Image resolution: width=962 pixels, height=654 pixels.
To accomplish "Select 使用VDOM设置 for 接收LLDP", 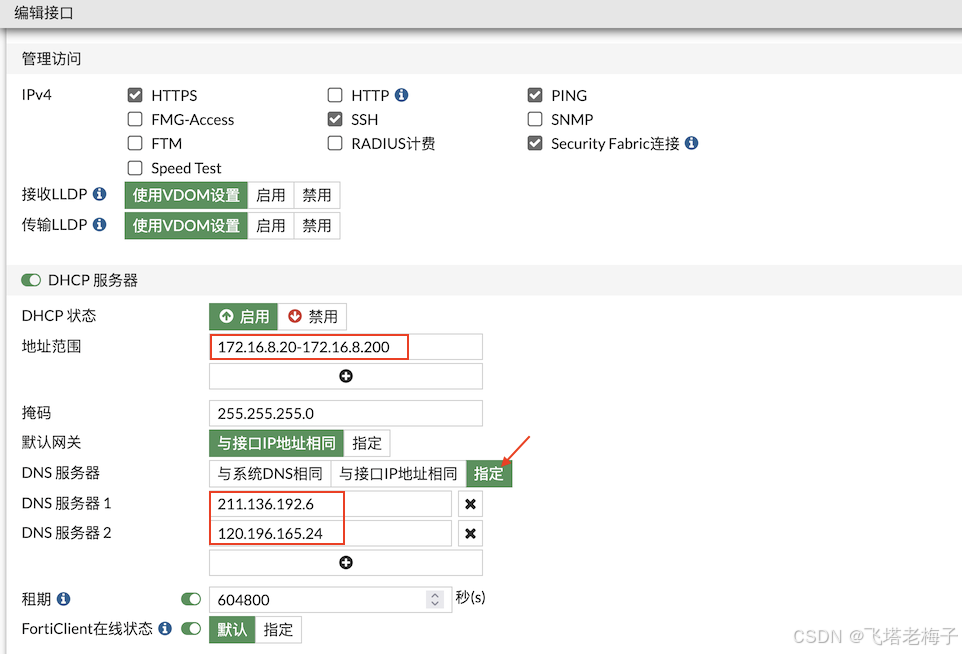I will (186, 195).
